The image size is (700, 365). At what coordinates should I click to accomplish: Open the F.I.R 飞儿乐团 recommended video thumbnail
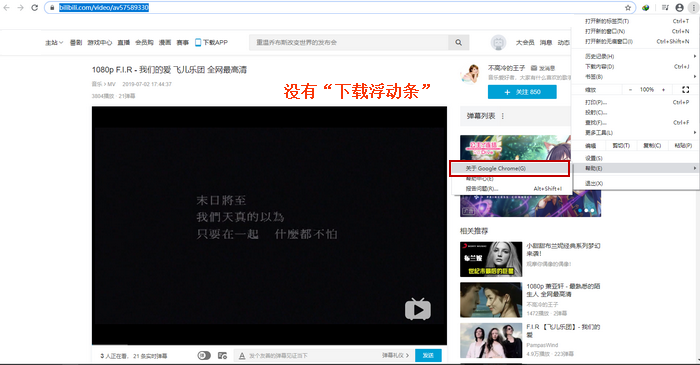coord(491,340)
